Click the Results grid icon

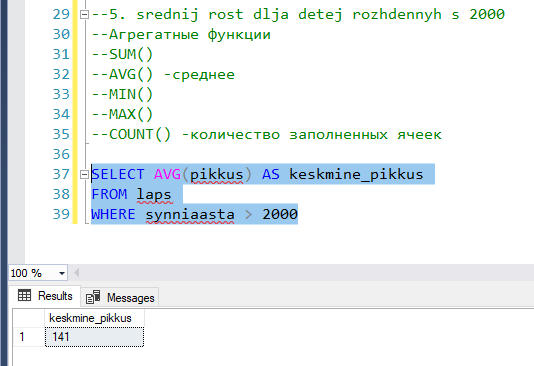pos(24,295)
